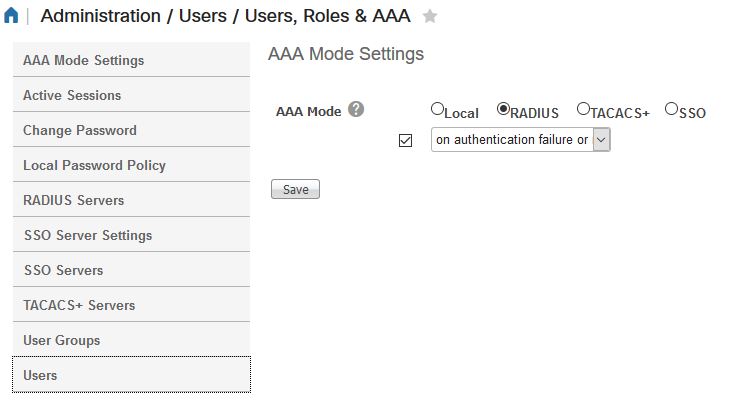The width and height of the screenshot is (732, 417).
Task: Select the Local AAA mode radio button
Action: point(437,109)
